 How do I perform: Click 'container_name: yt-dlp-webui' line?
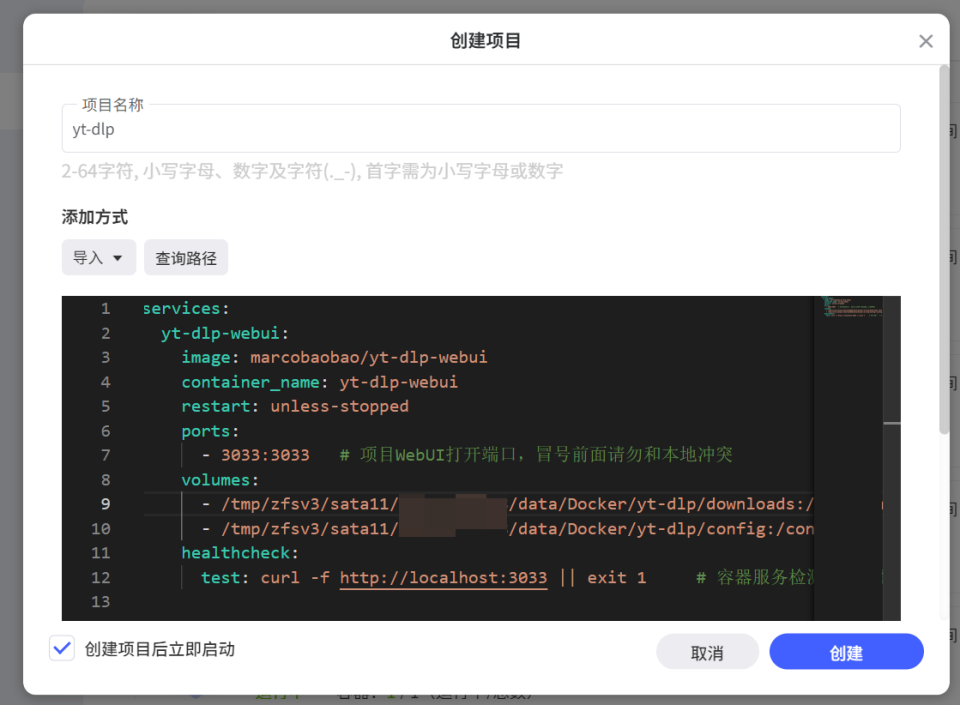click(320, 382)
